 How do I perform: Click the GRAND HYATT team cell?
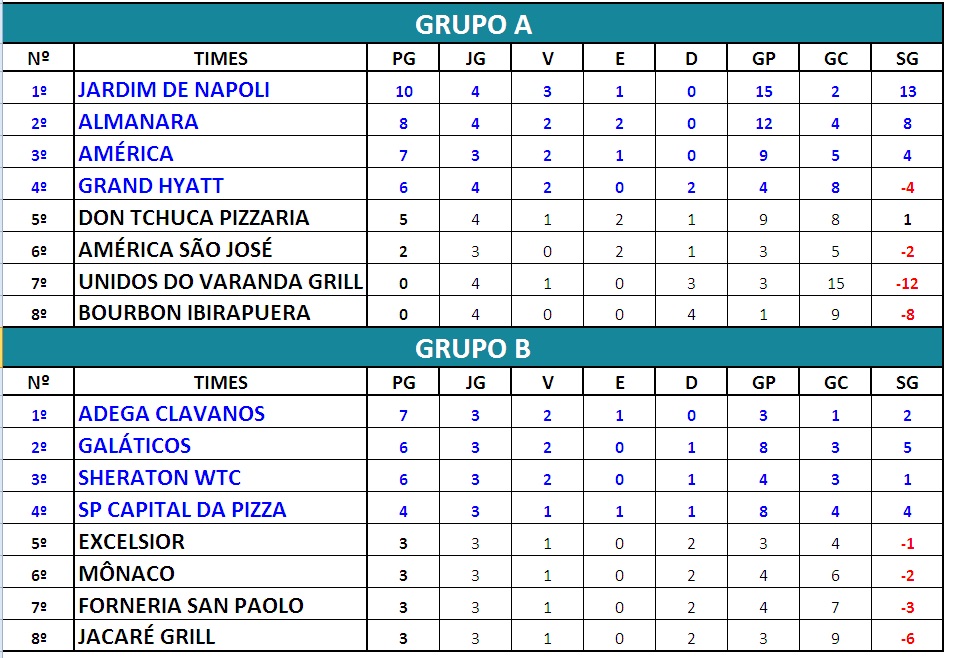(221, 185)
